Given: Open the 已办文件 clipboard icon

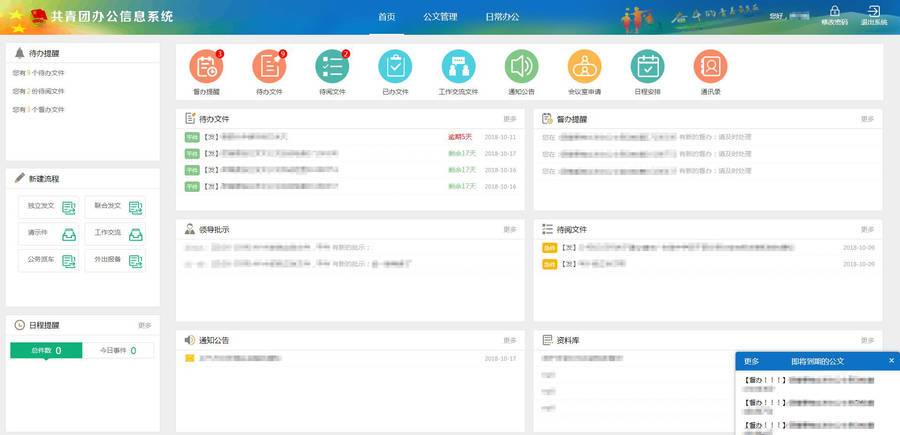Looking at the screenshot, I should [395, 67].
